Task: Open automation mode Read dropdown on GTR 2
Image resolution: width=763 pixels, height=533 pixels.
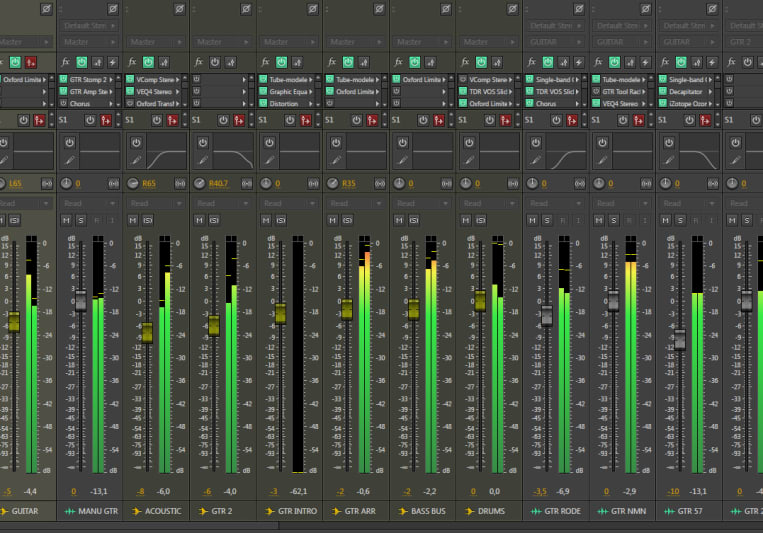Action: click(222, 203)
